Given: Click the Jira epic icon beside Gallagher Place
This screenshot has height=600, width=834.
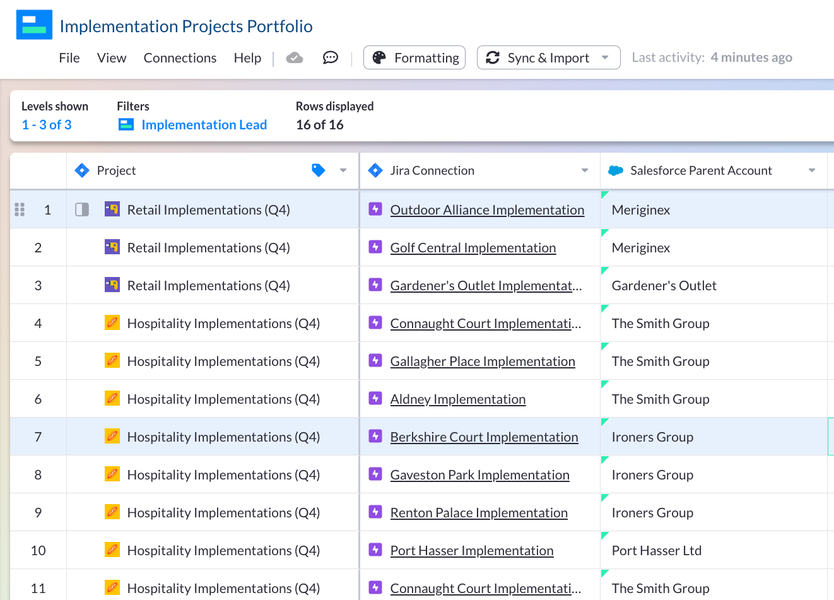Looking at the screenshot, I should click(376, 360).
